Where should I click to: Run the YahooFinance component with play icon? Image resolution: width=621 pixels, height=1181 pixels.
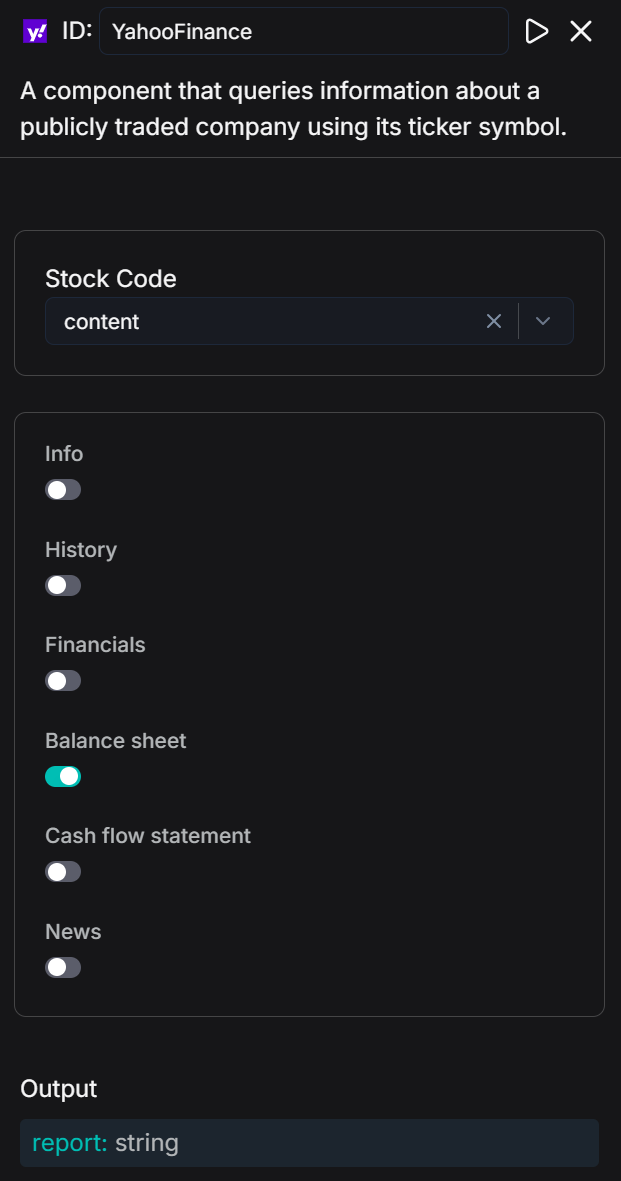[x=537, y=32]
